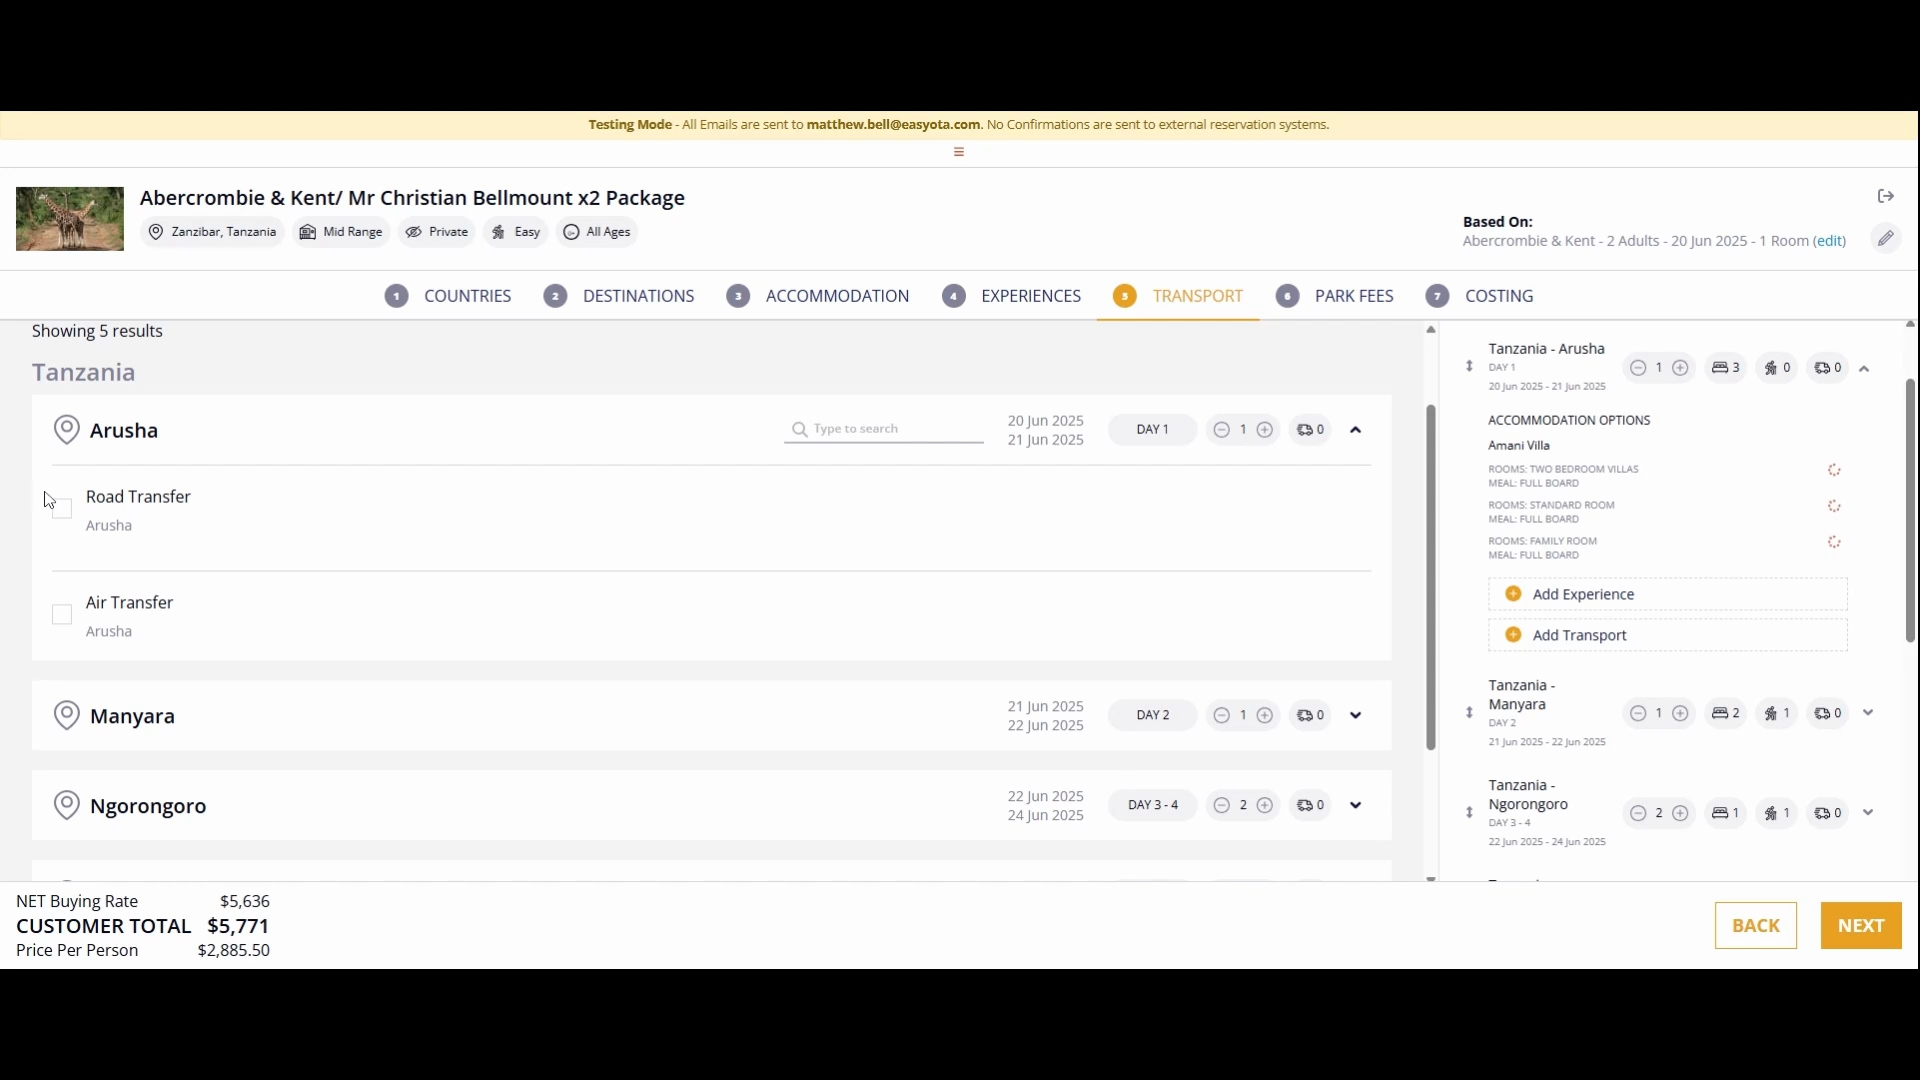Go to the Accommodation step

(x=818, y=296)
